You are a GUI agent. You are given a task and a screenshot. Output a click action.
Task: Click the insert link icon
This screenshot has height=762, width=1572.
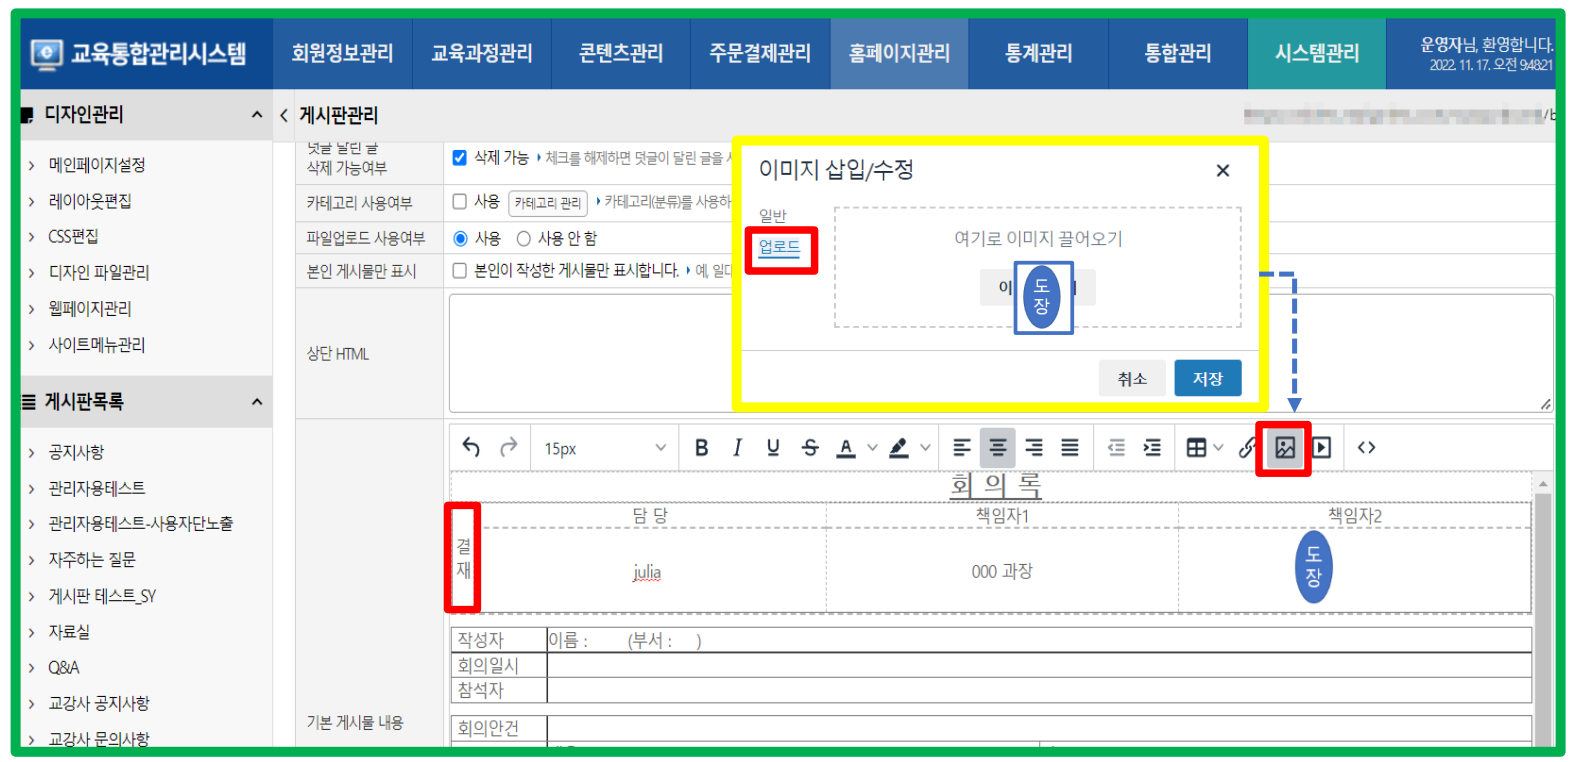point(1246,448)
